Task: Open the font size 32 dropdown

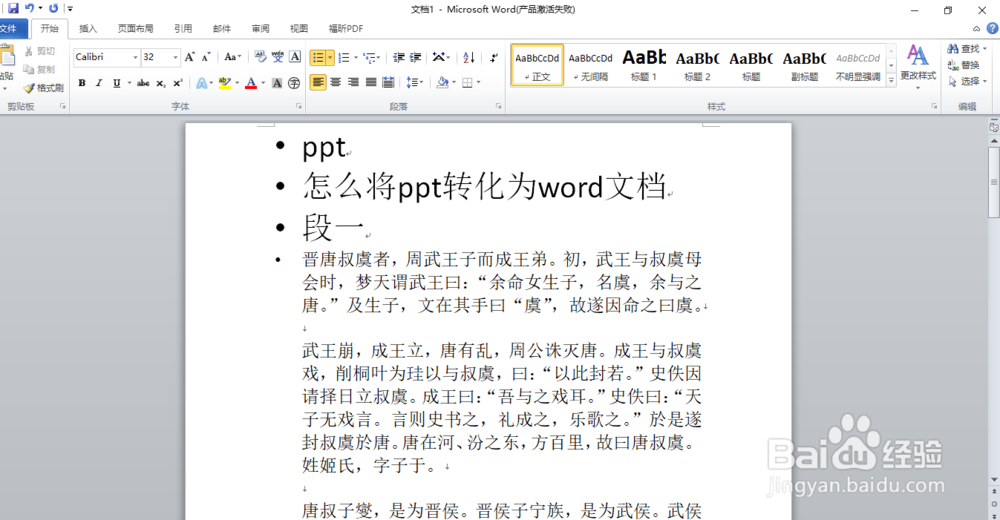Action: 176,57
